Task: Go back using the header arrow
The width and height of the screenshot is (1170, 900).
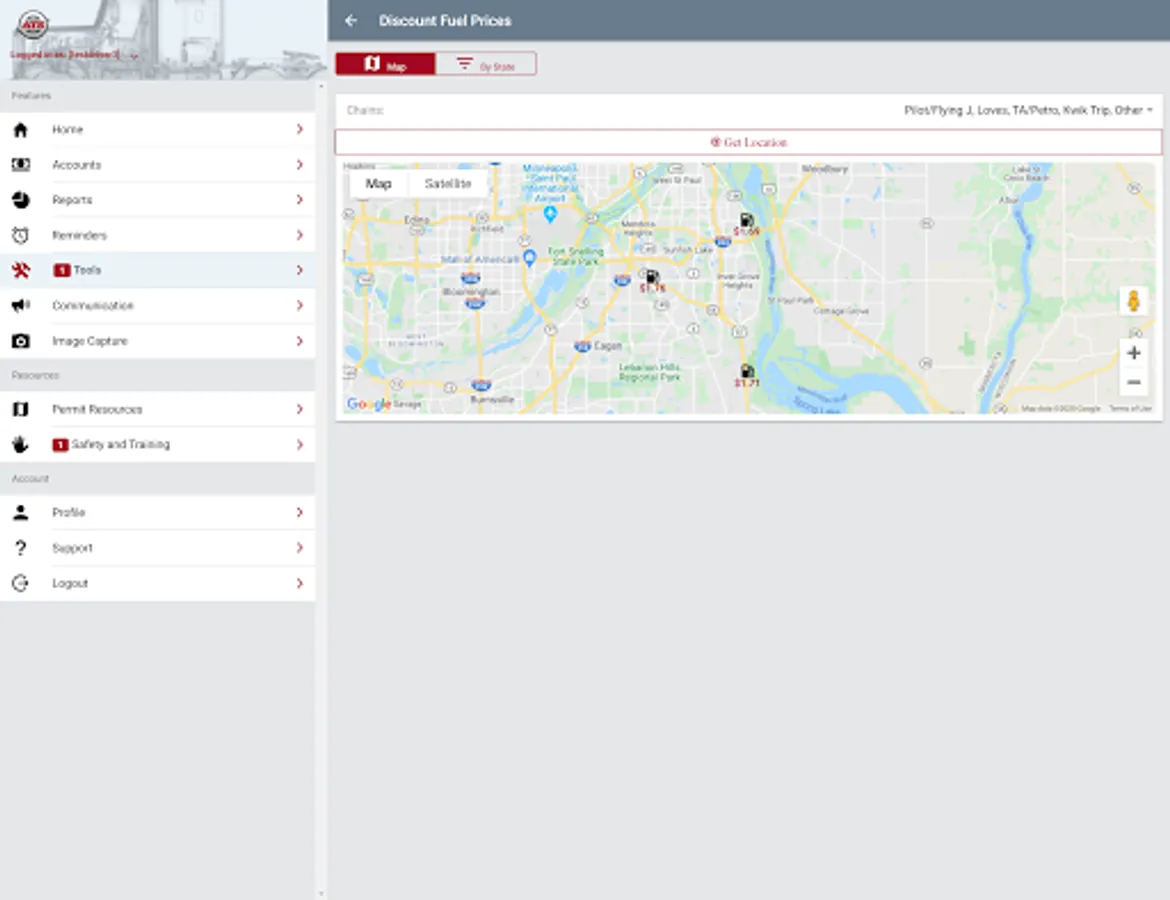Action: tap(351, 21)
